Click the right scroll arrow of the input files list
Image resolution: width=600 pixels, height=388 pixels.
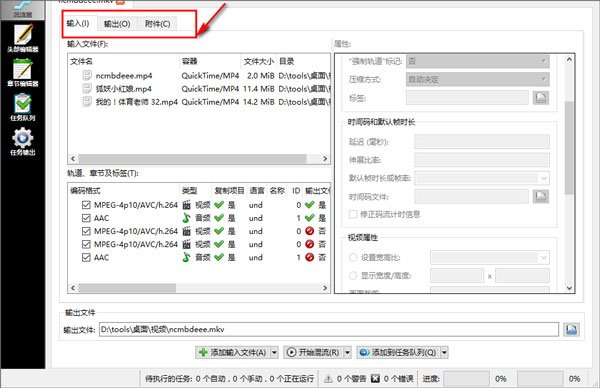(x=325, y=158)
